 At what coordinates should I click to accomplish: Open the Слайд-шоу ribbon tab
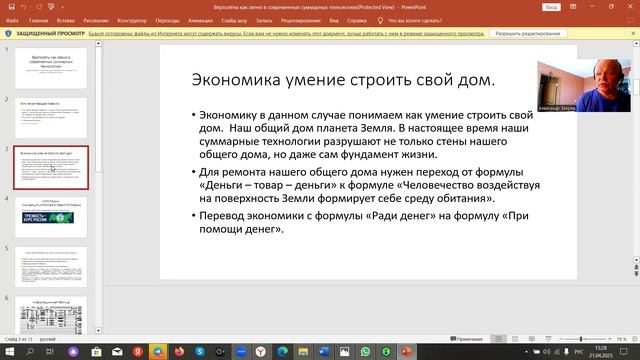click(x=234, y=20)
